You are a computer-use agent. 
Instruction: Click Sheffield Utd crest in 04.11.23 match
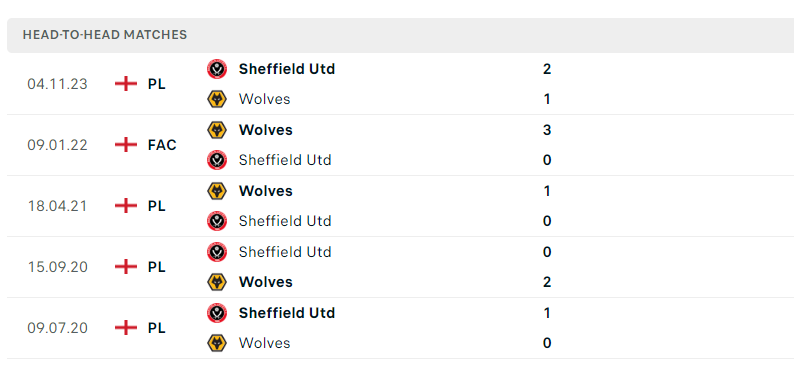click(217, 69)
